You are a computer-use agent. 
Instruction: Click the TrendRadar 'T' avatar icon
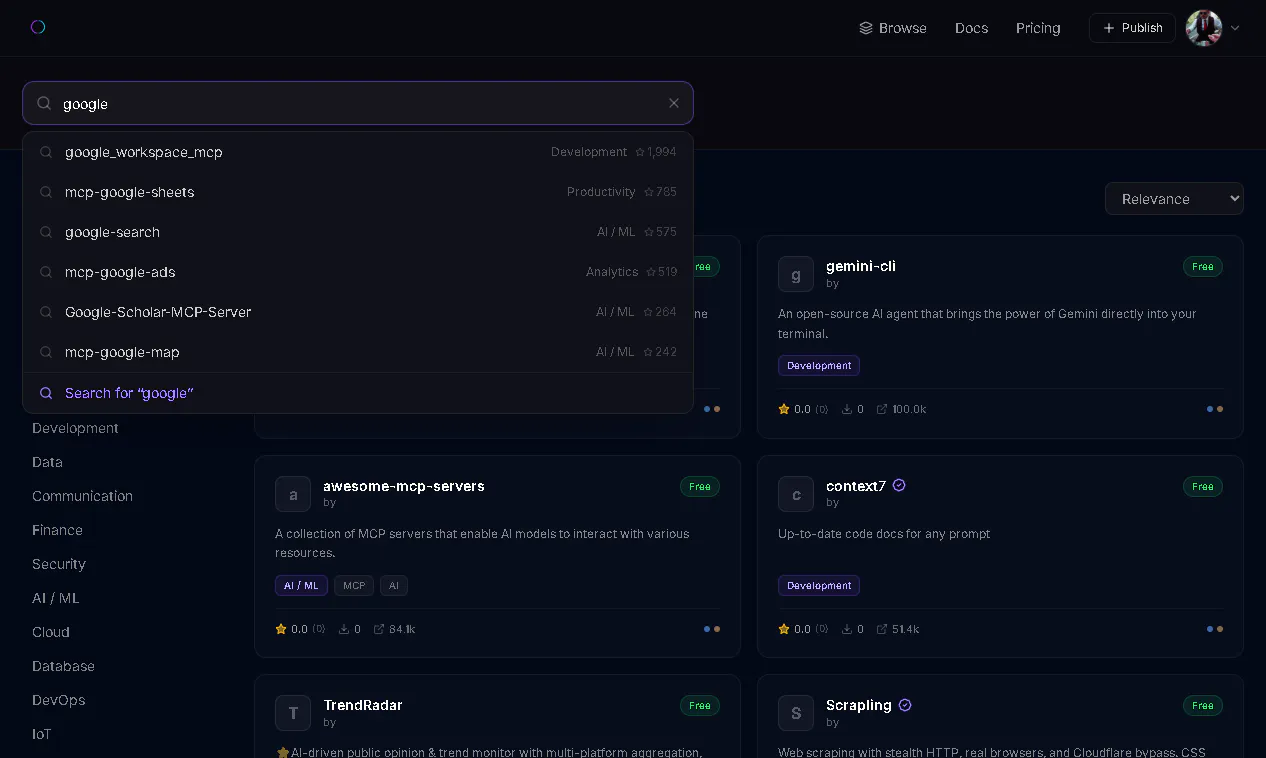pos(293,713)
